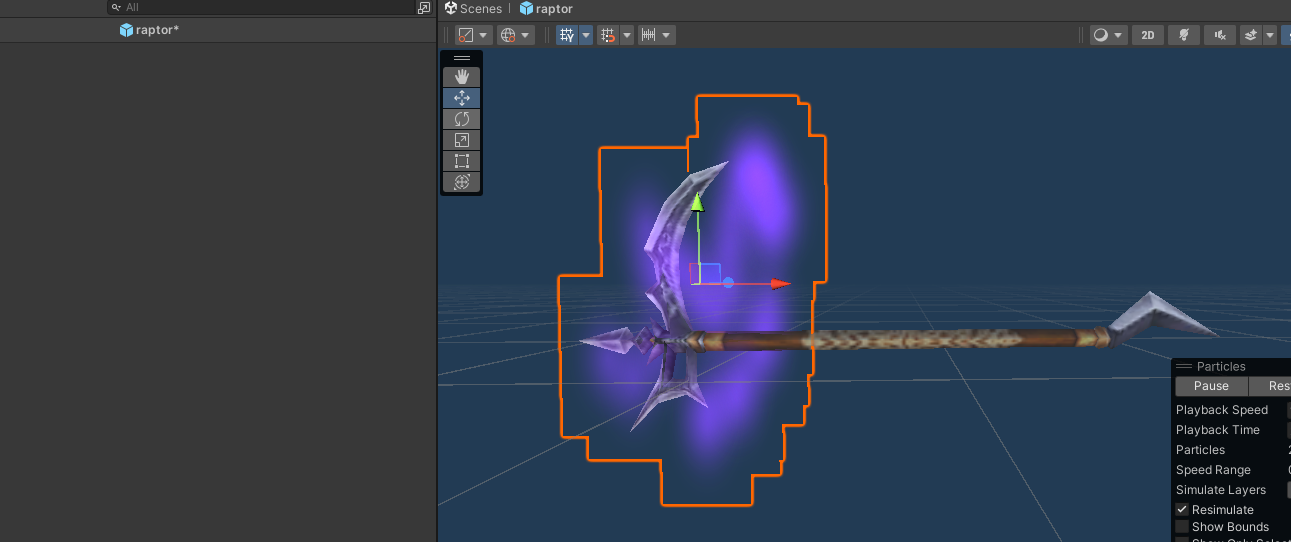This screenshot has width=1291, height=542.
Task: Open scene effects dropdown arrow
Action: 1270,35
